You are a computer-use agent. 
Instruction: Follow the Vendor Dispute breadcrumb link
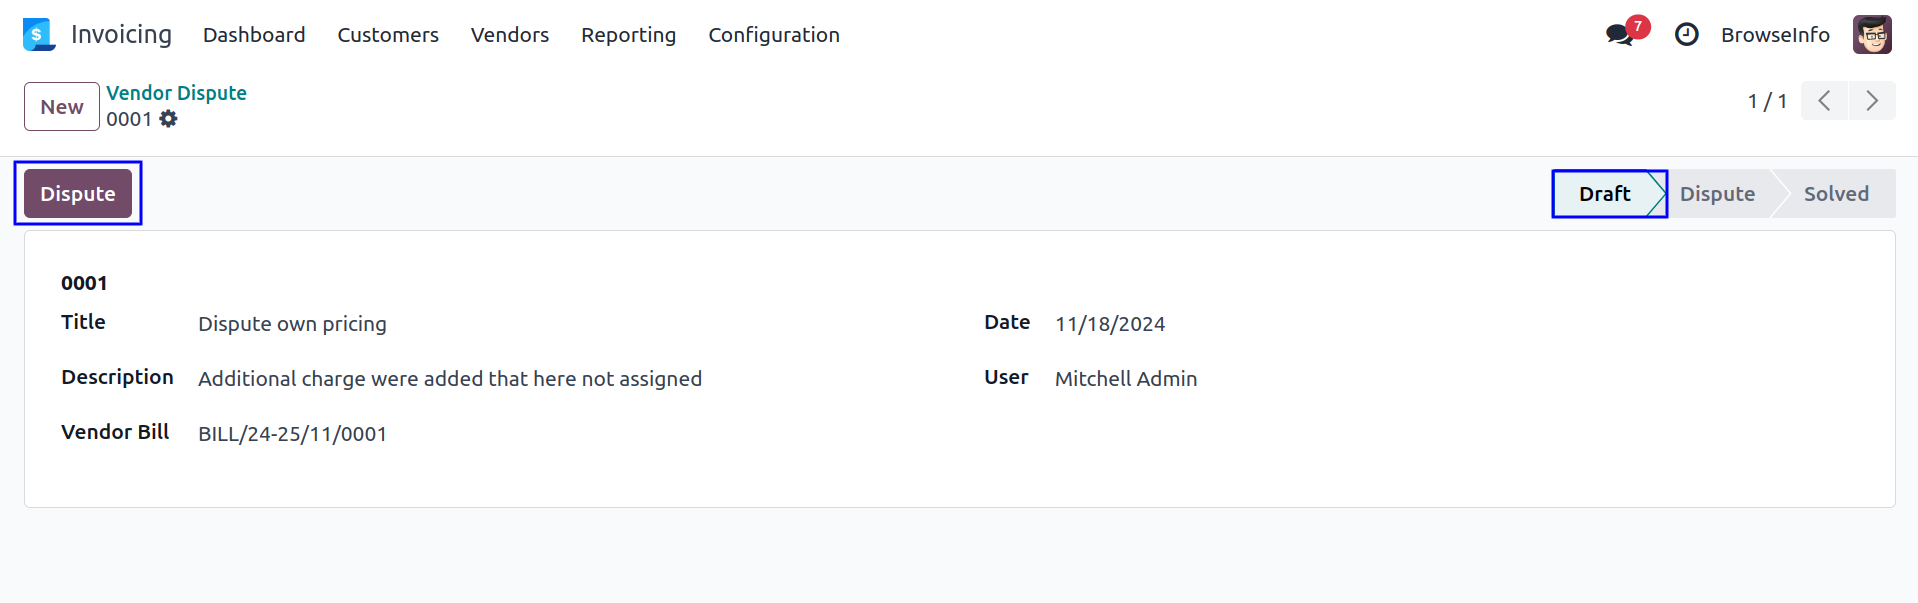176,93
